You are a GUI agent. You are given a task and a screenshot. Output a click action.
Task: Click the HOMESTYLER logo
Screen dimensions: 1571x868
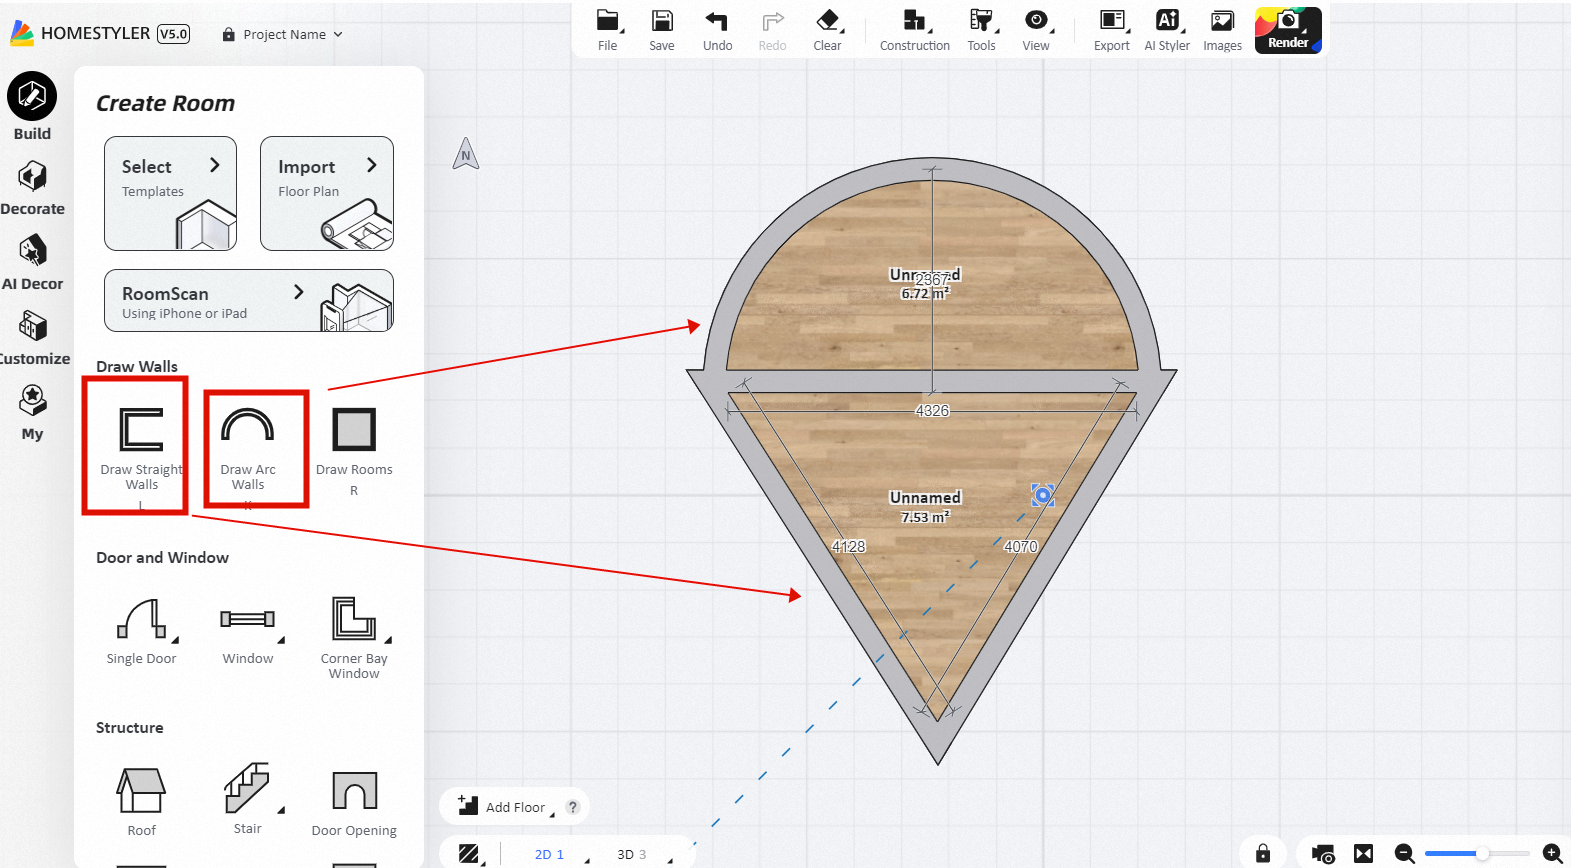(x=80, y=33)
